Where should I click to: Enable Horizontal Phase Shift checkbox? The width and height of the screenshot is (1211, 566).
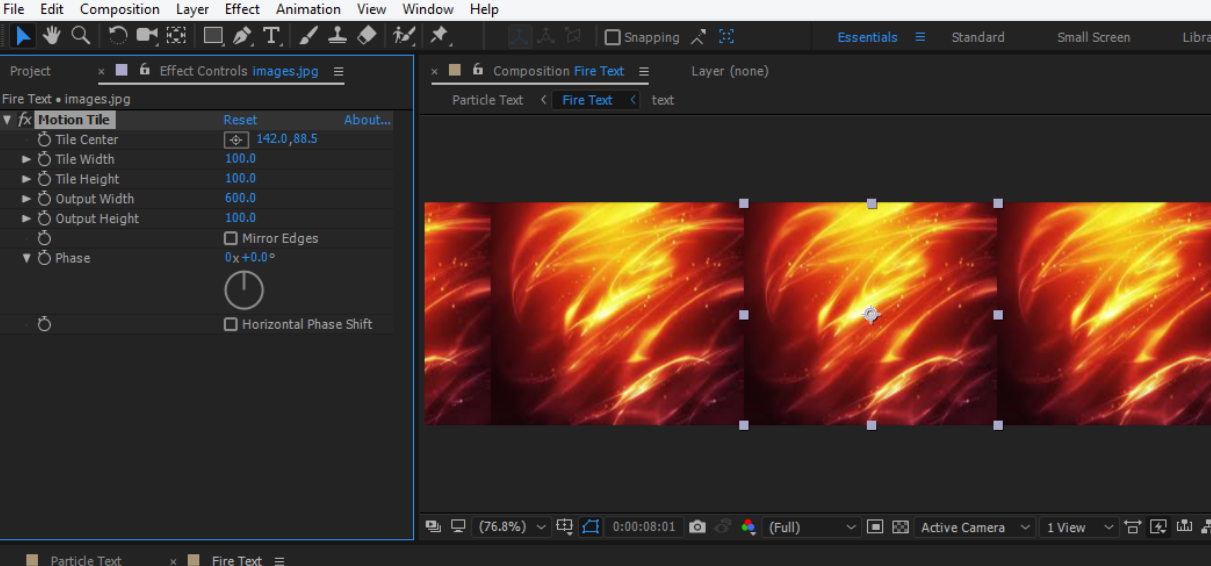(x=231, y=325)
